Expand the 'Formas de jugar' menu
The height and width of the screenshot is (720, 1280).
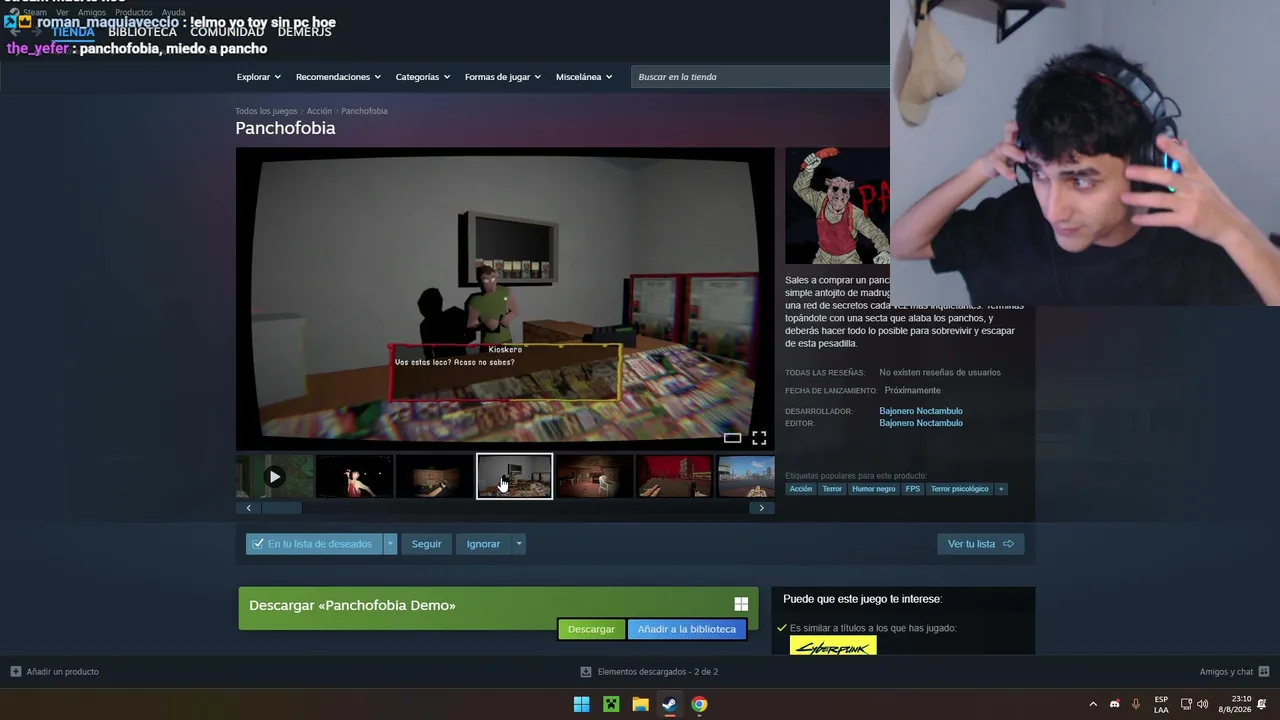[503, 77]
